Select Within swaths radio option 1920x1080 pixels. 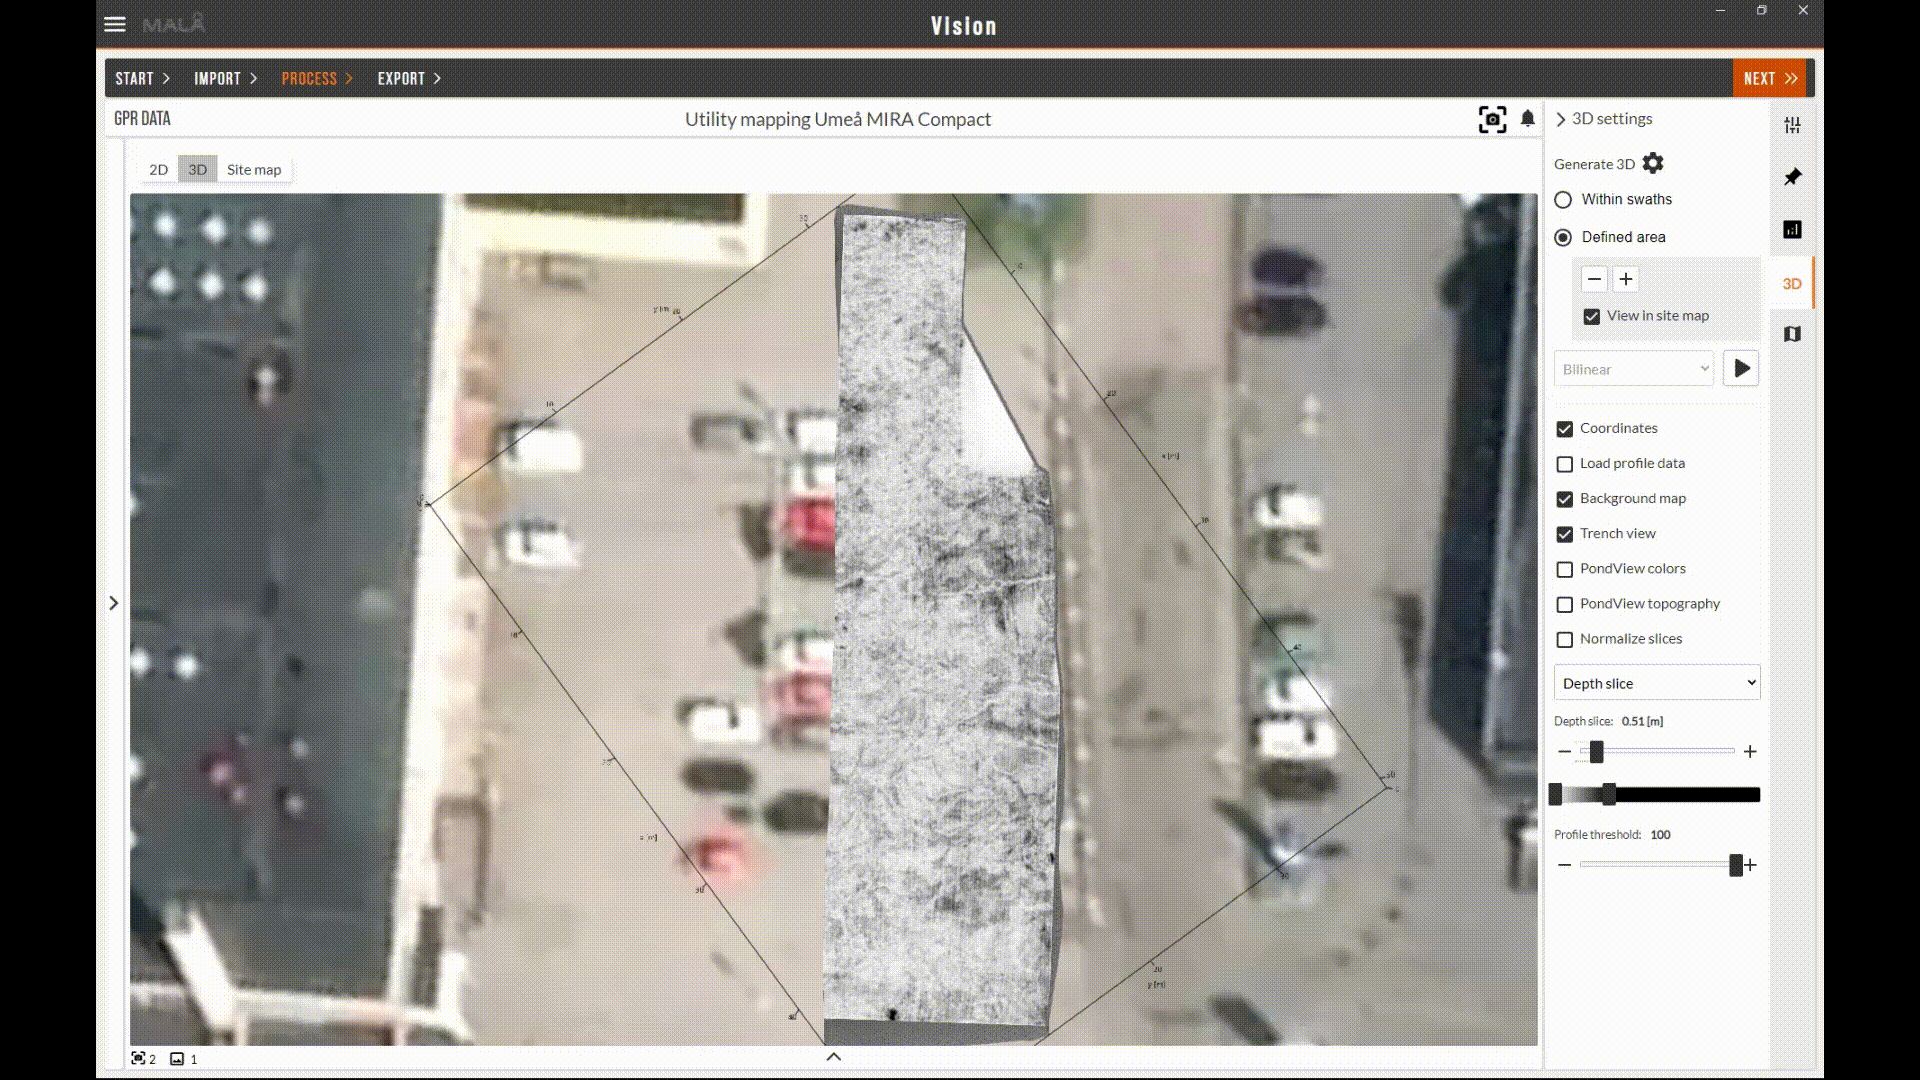(1563, 200)
